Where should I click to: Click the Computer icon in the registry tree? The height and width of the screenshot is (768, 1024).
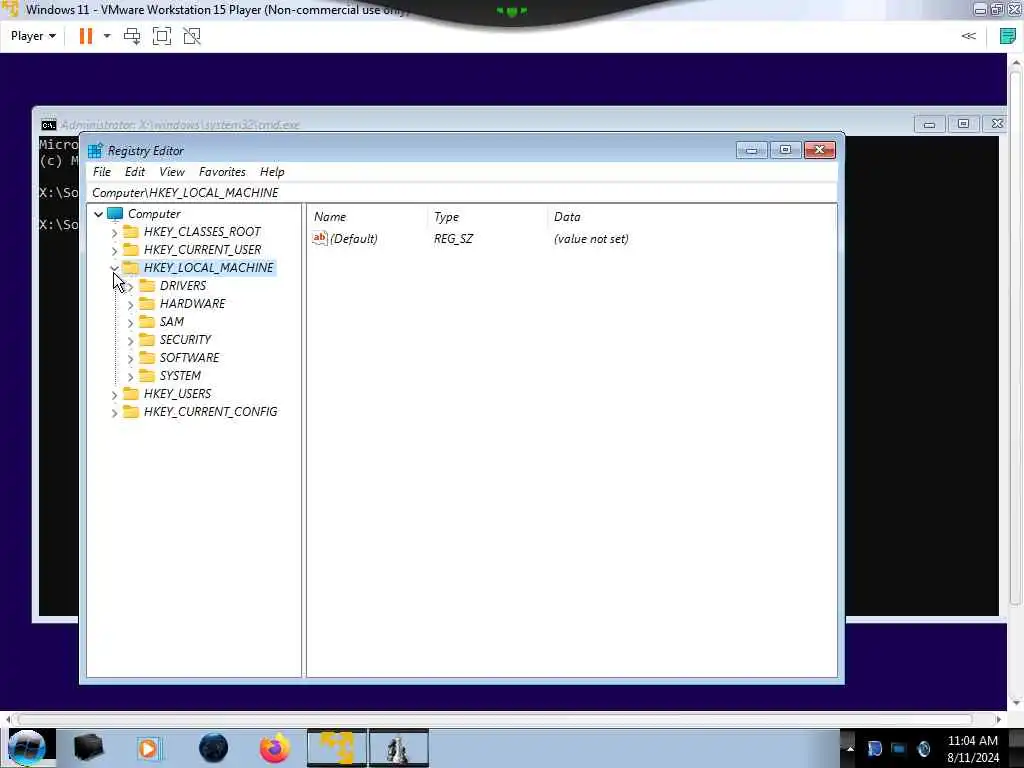[115, 214]
